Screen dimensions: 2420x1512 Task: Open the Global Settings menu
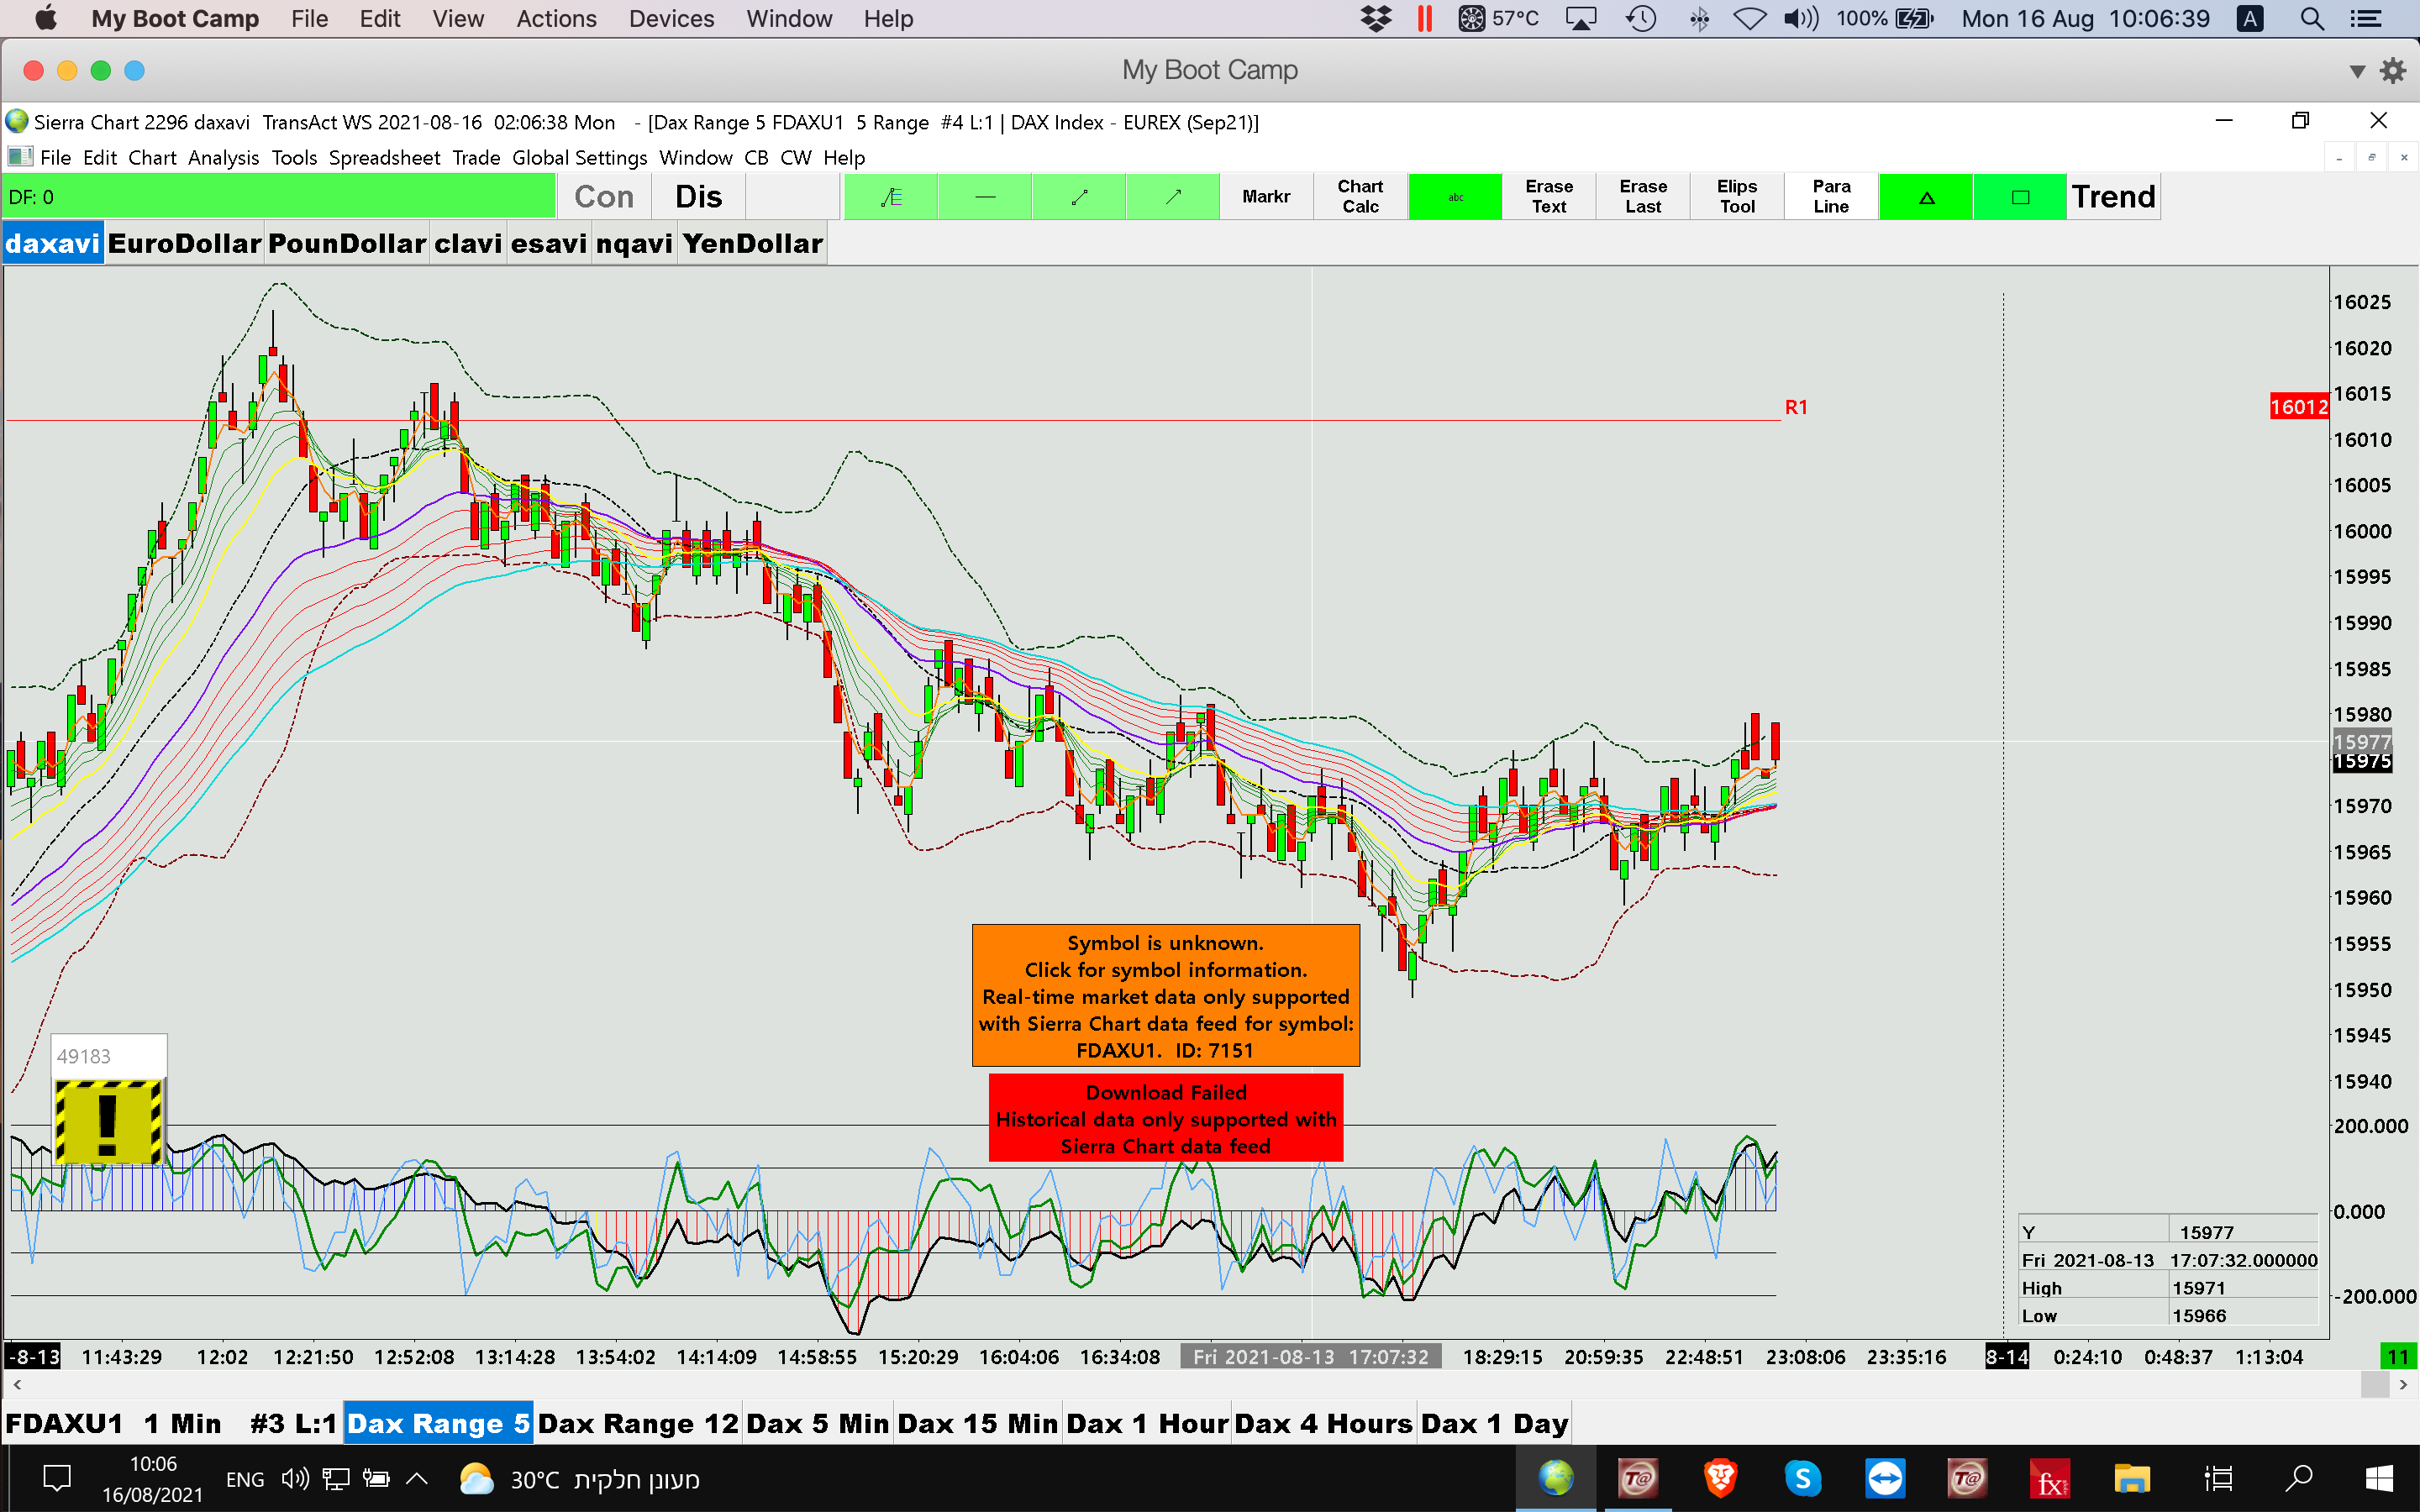[x=579, y=158]
